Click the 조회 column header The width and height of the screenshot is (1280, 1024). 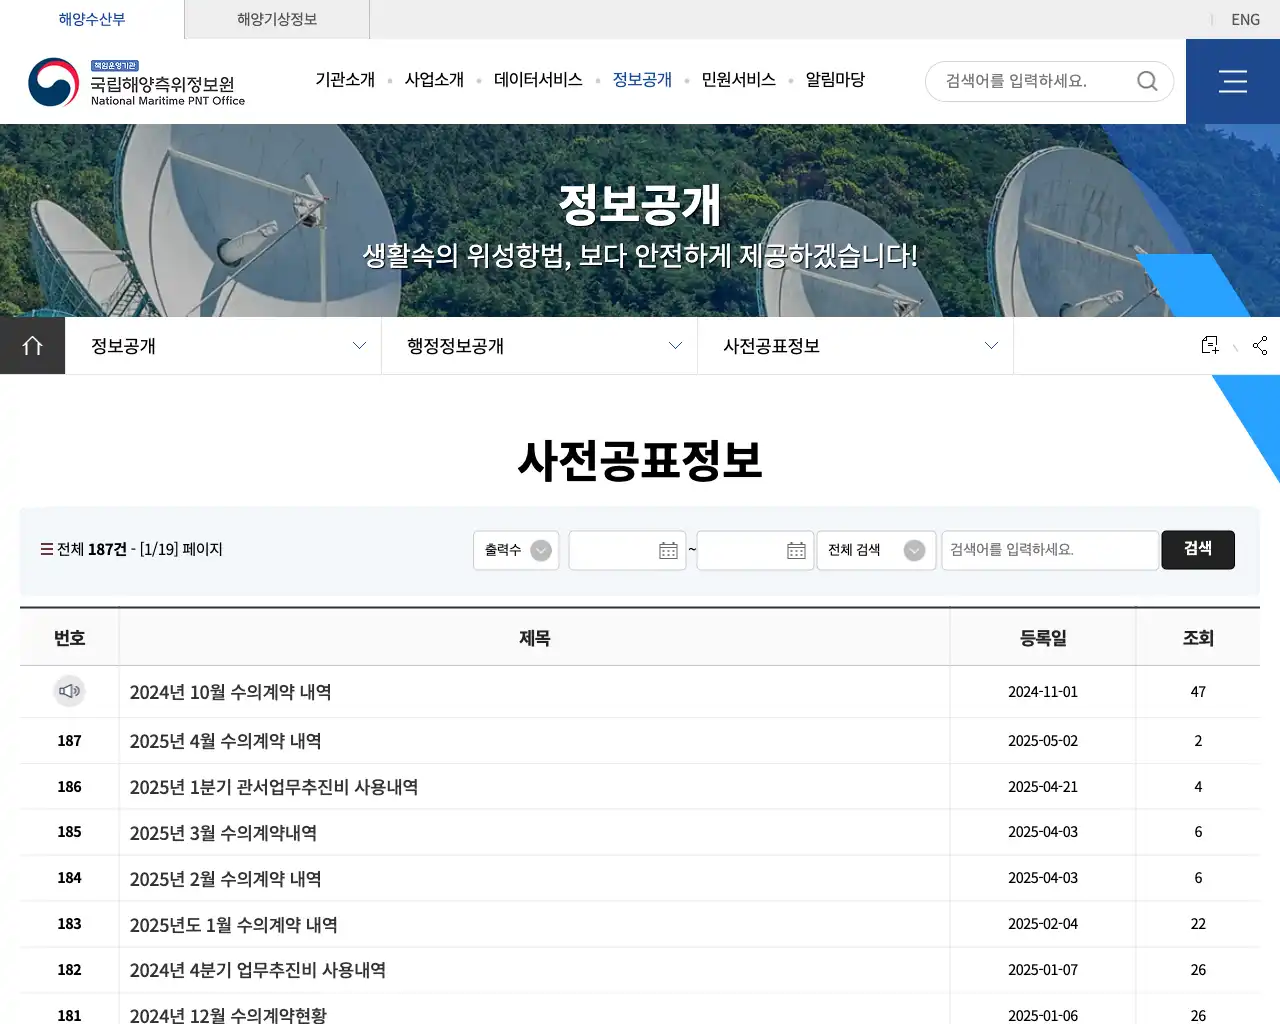point(1198,638)
